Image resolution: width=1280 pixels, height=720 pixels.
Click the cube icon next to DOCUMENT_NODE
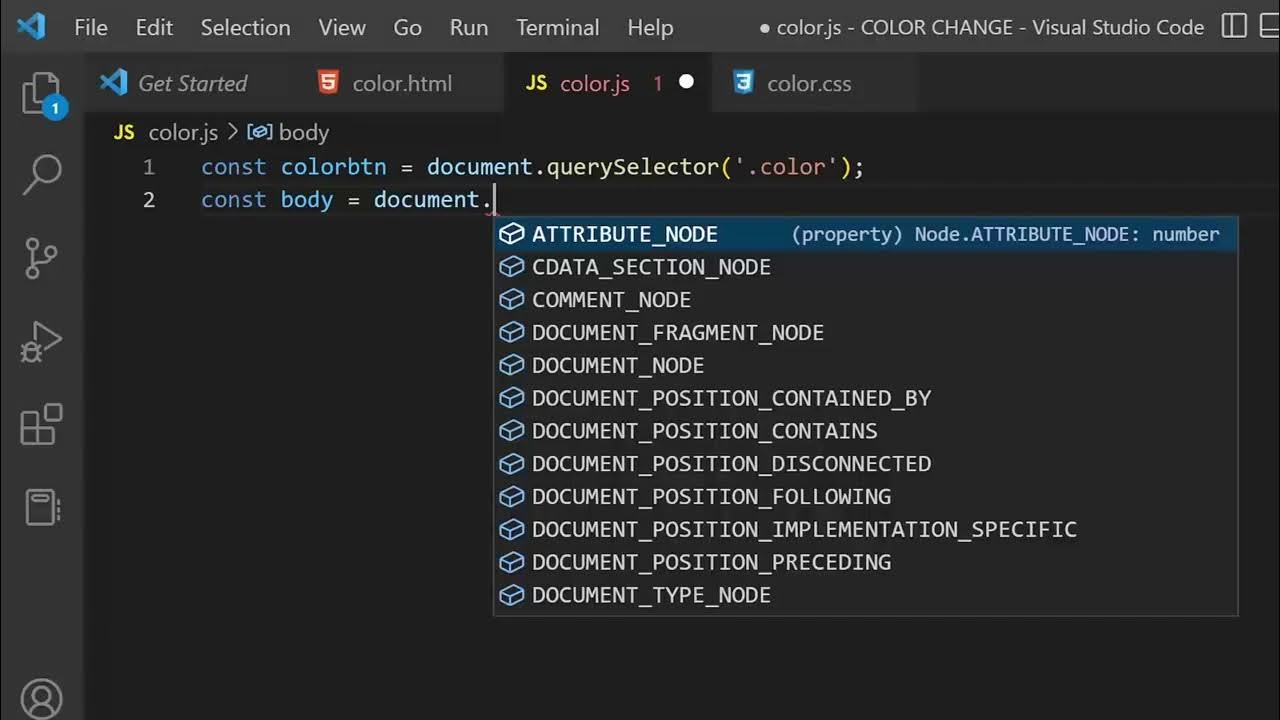click(512, 365)
